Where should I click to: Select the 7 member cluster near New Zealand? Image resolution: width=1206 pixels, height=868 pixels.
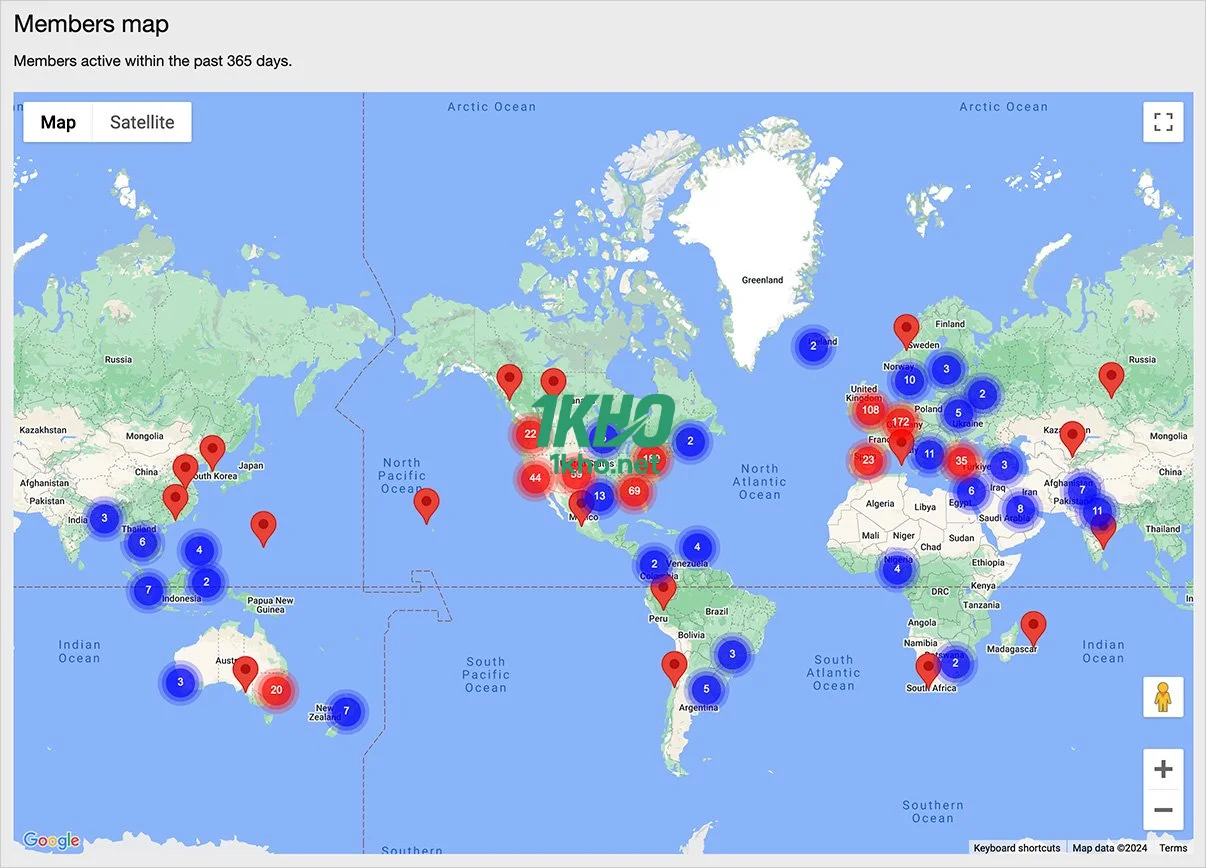tap(345, 711)
